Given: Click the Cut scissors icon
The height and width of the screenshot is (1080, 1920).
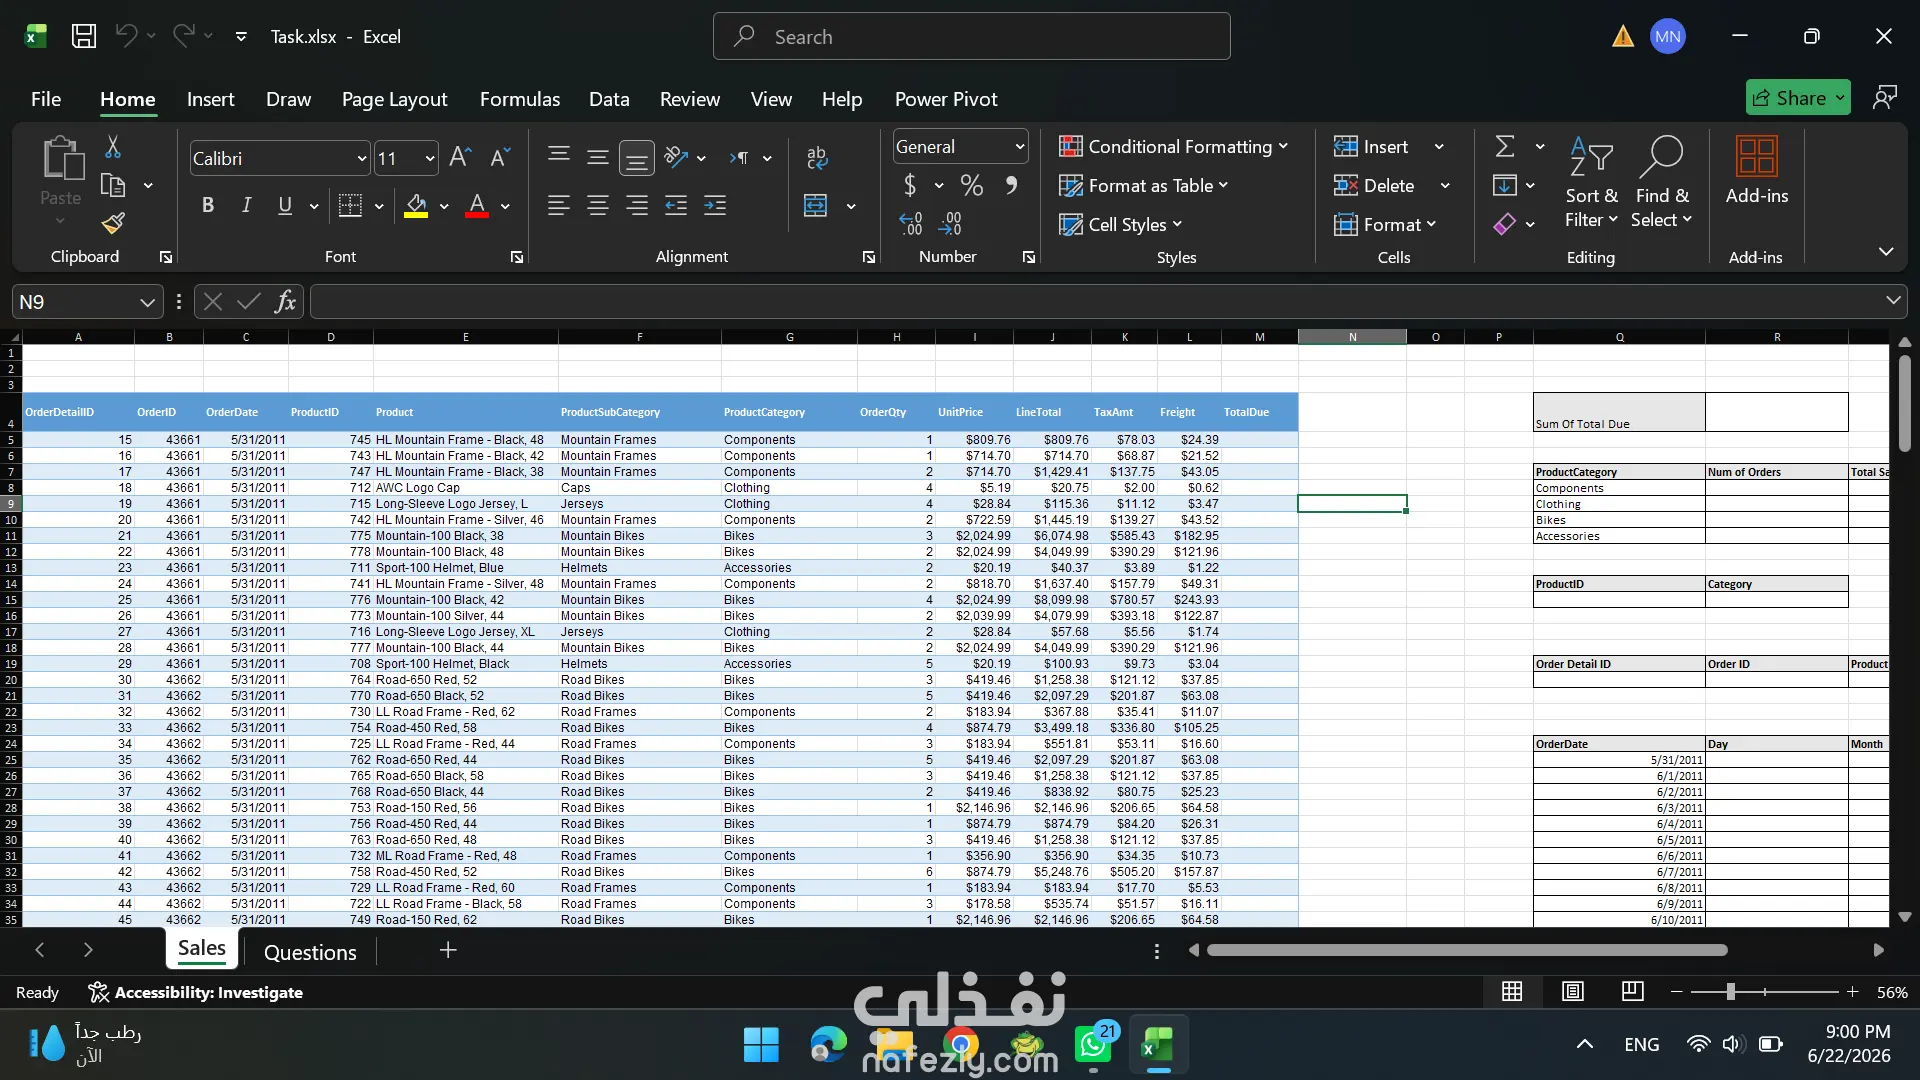Looking at the screenshot, I should pos(113,147).
